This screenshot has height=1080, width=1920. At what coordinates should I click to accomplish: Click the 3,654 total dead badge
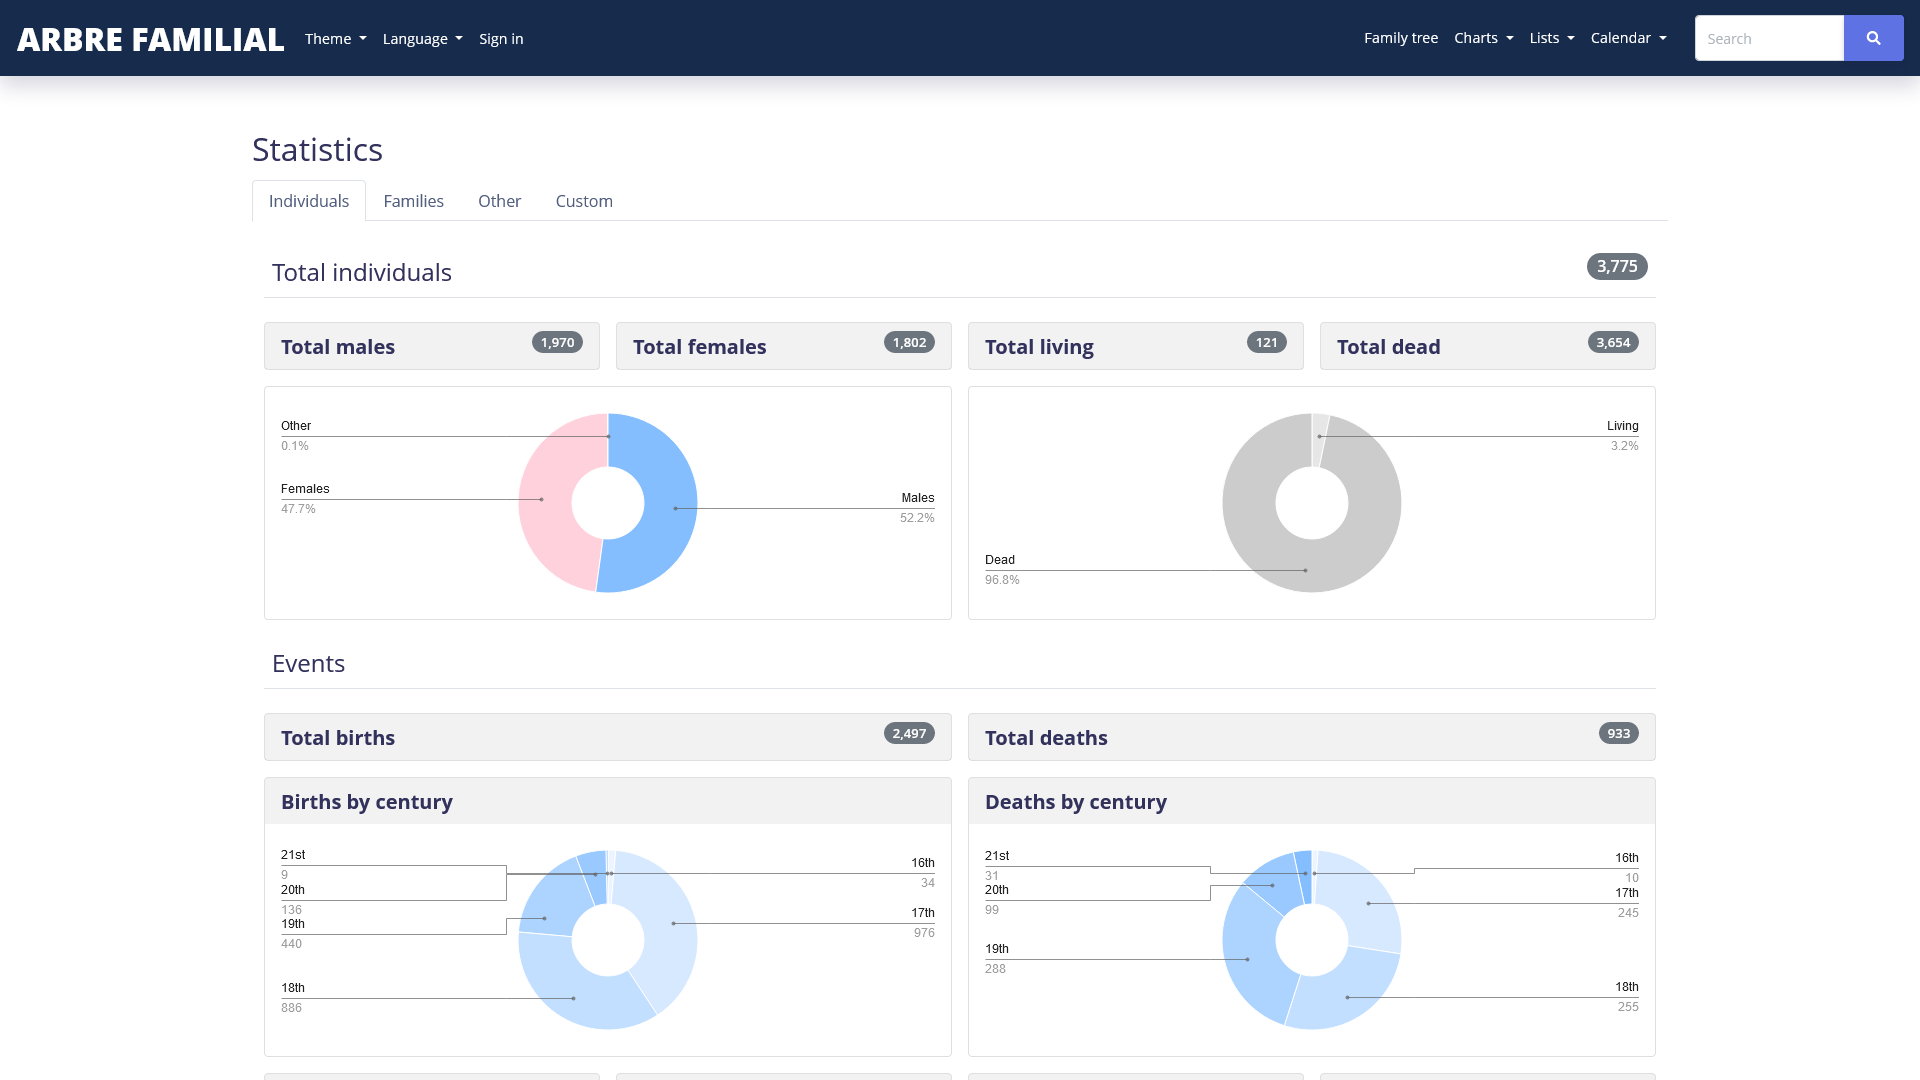pos(1613,342)
